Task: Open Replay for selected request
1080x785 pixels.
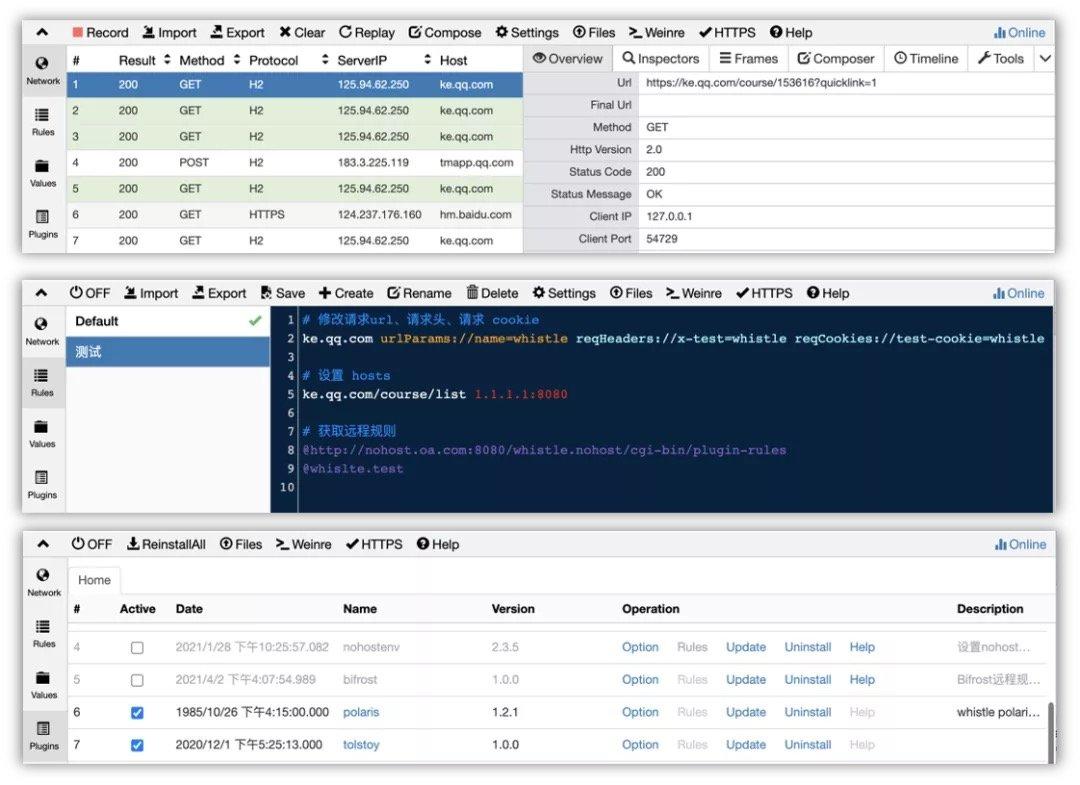Action: pos(366,32)
